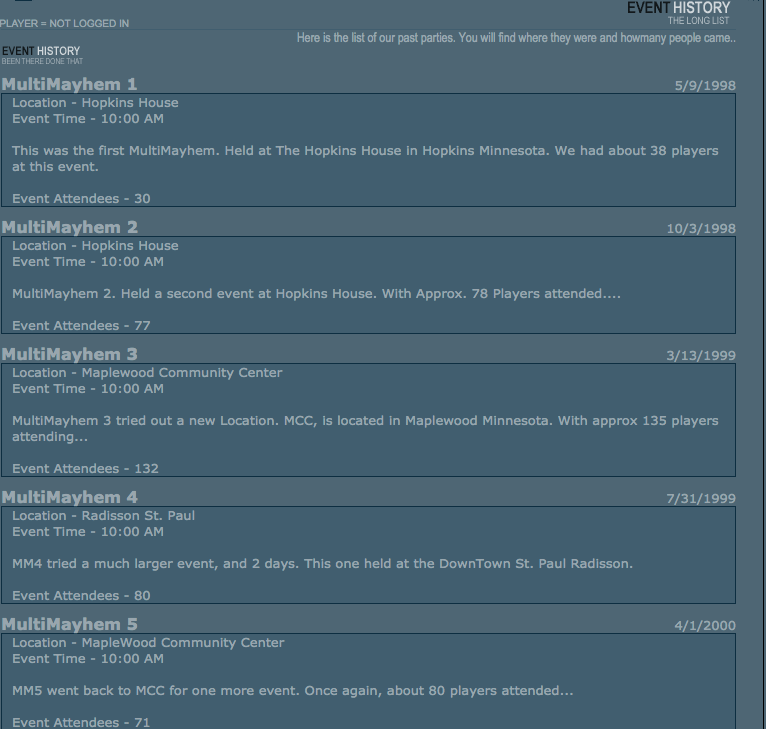Click the 7/31/1999 date label
The height and width of the screenshot is (729, 766).
701,498
